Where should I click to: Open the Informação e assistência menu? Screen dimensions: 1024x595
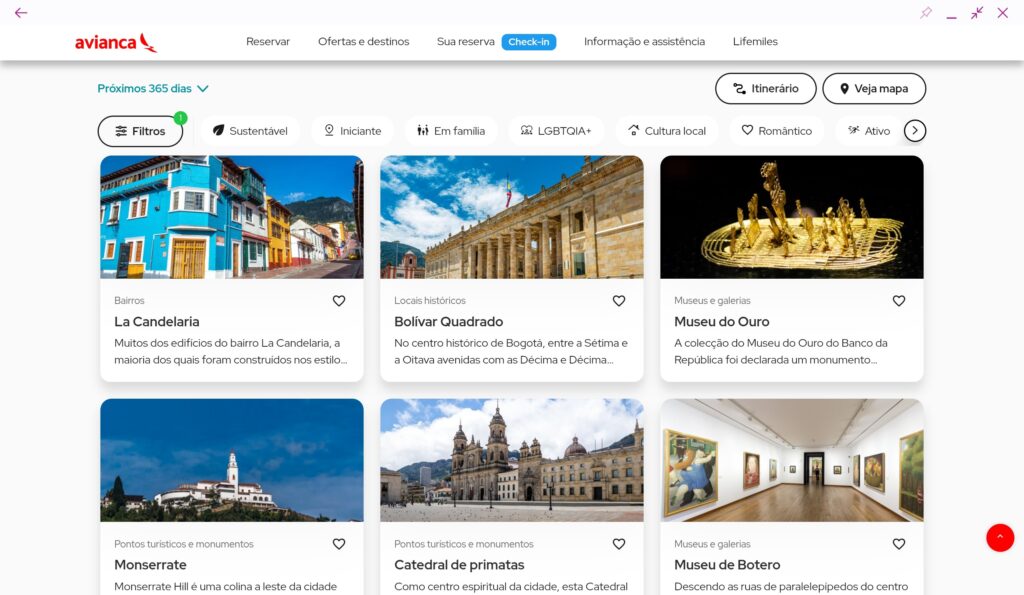[x=644, y=42]
